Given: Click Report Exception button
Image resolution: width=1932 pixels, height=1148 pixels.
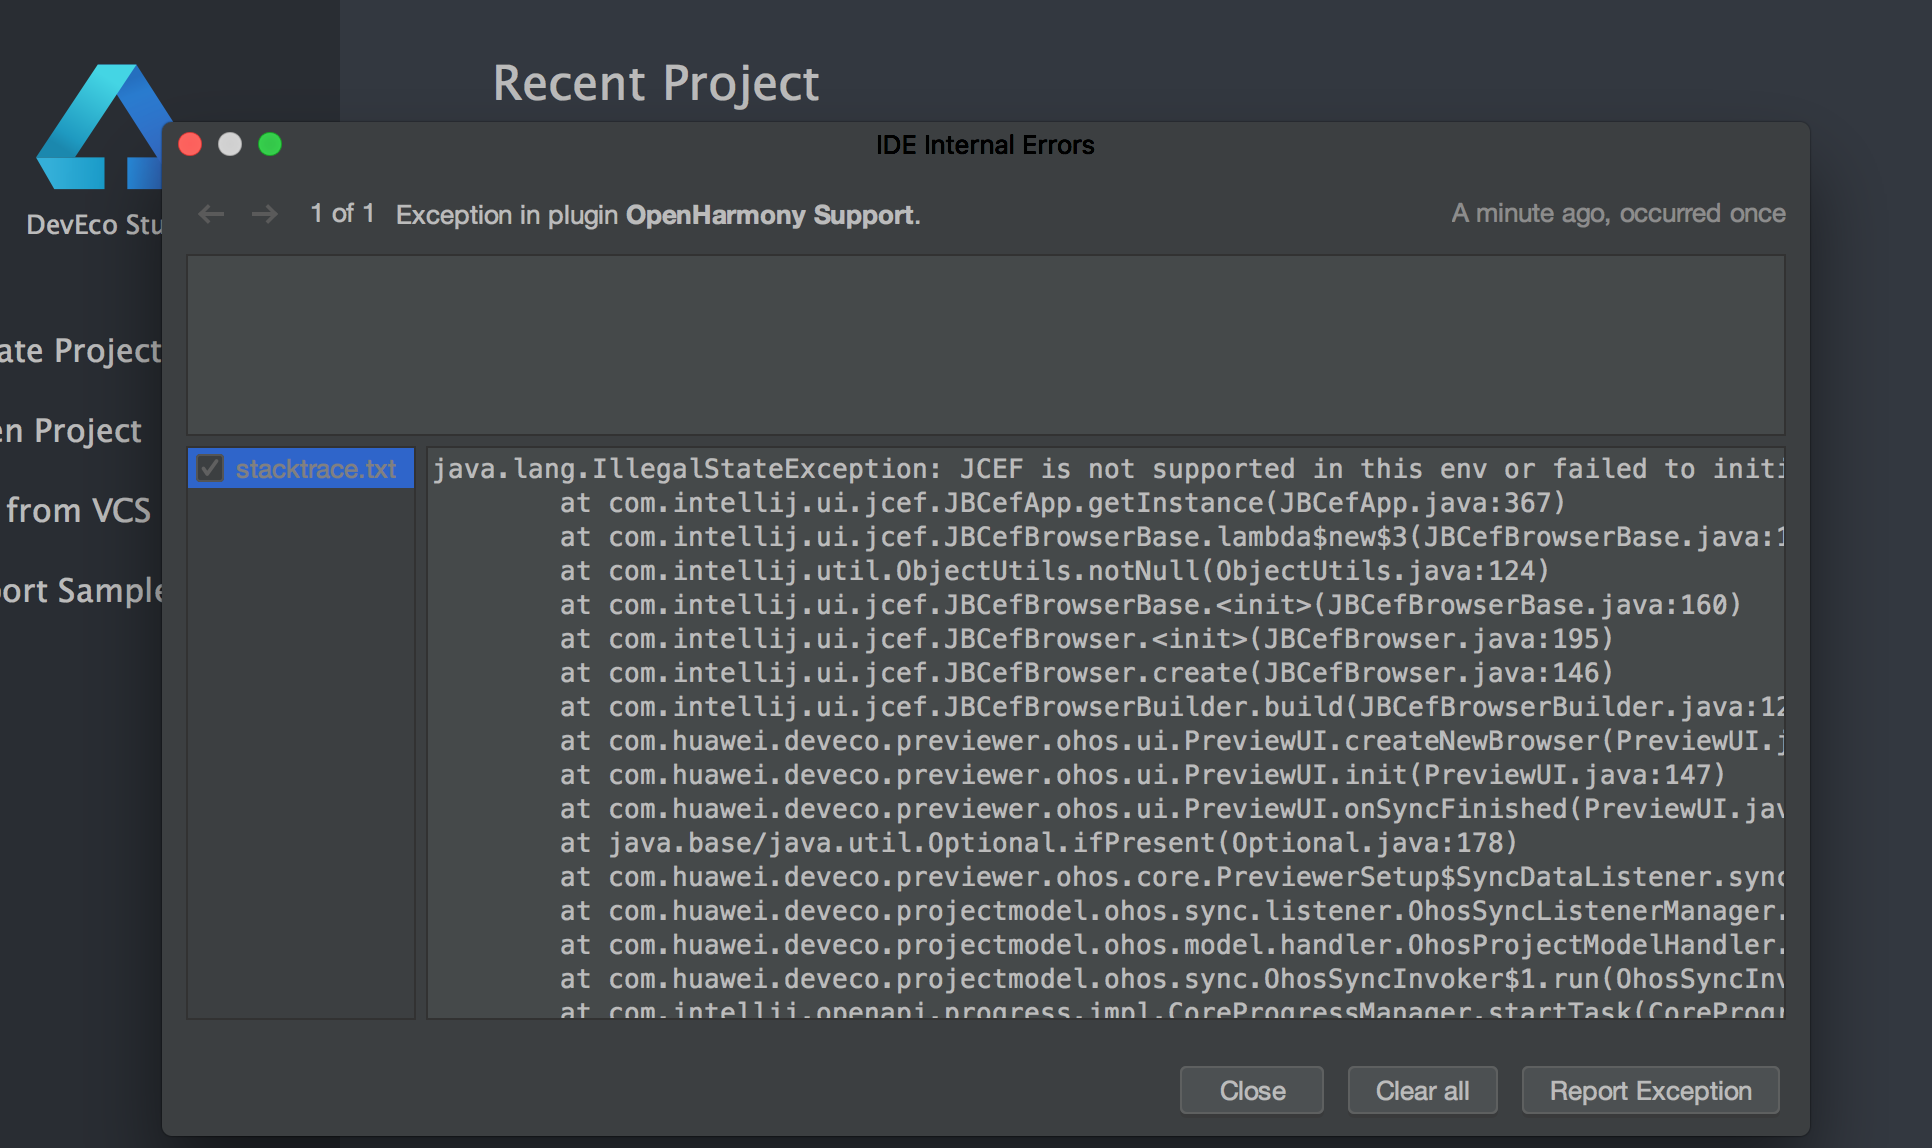Looking at the screenshot, I should point(1650,1090).
